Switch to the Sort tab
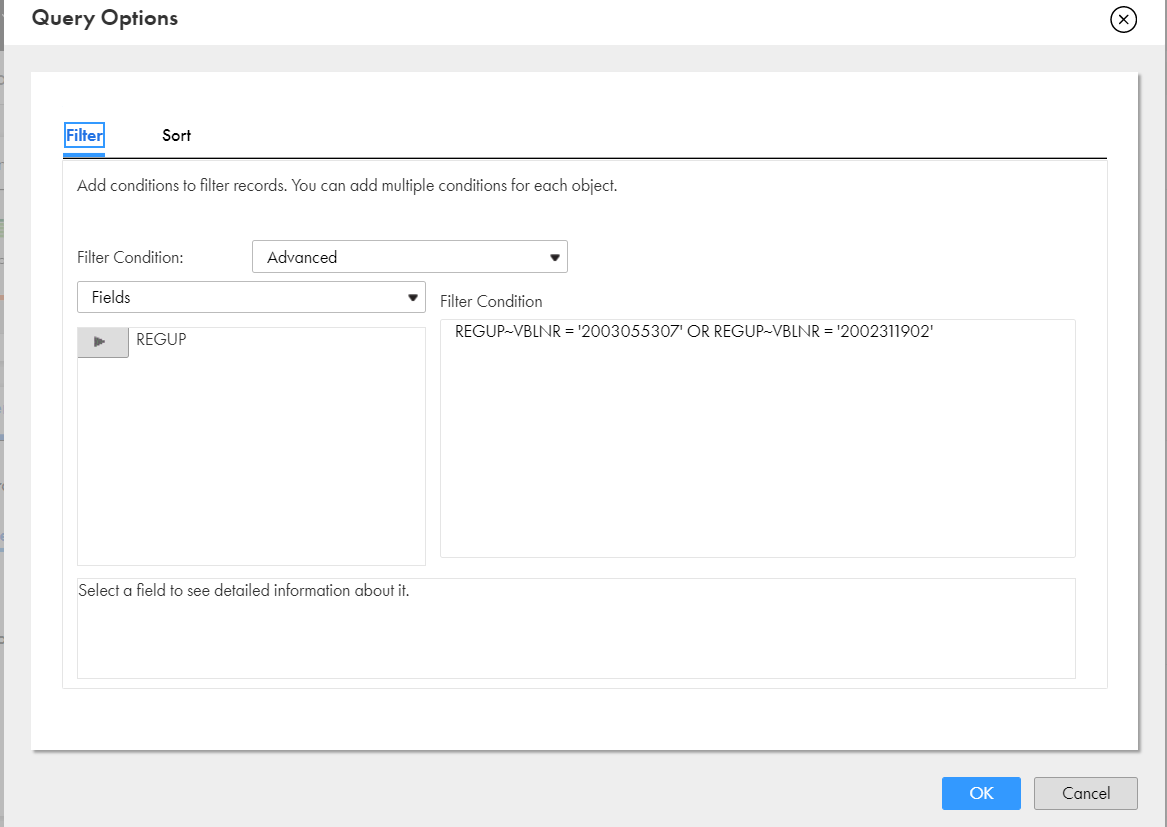 pos(176,135)
